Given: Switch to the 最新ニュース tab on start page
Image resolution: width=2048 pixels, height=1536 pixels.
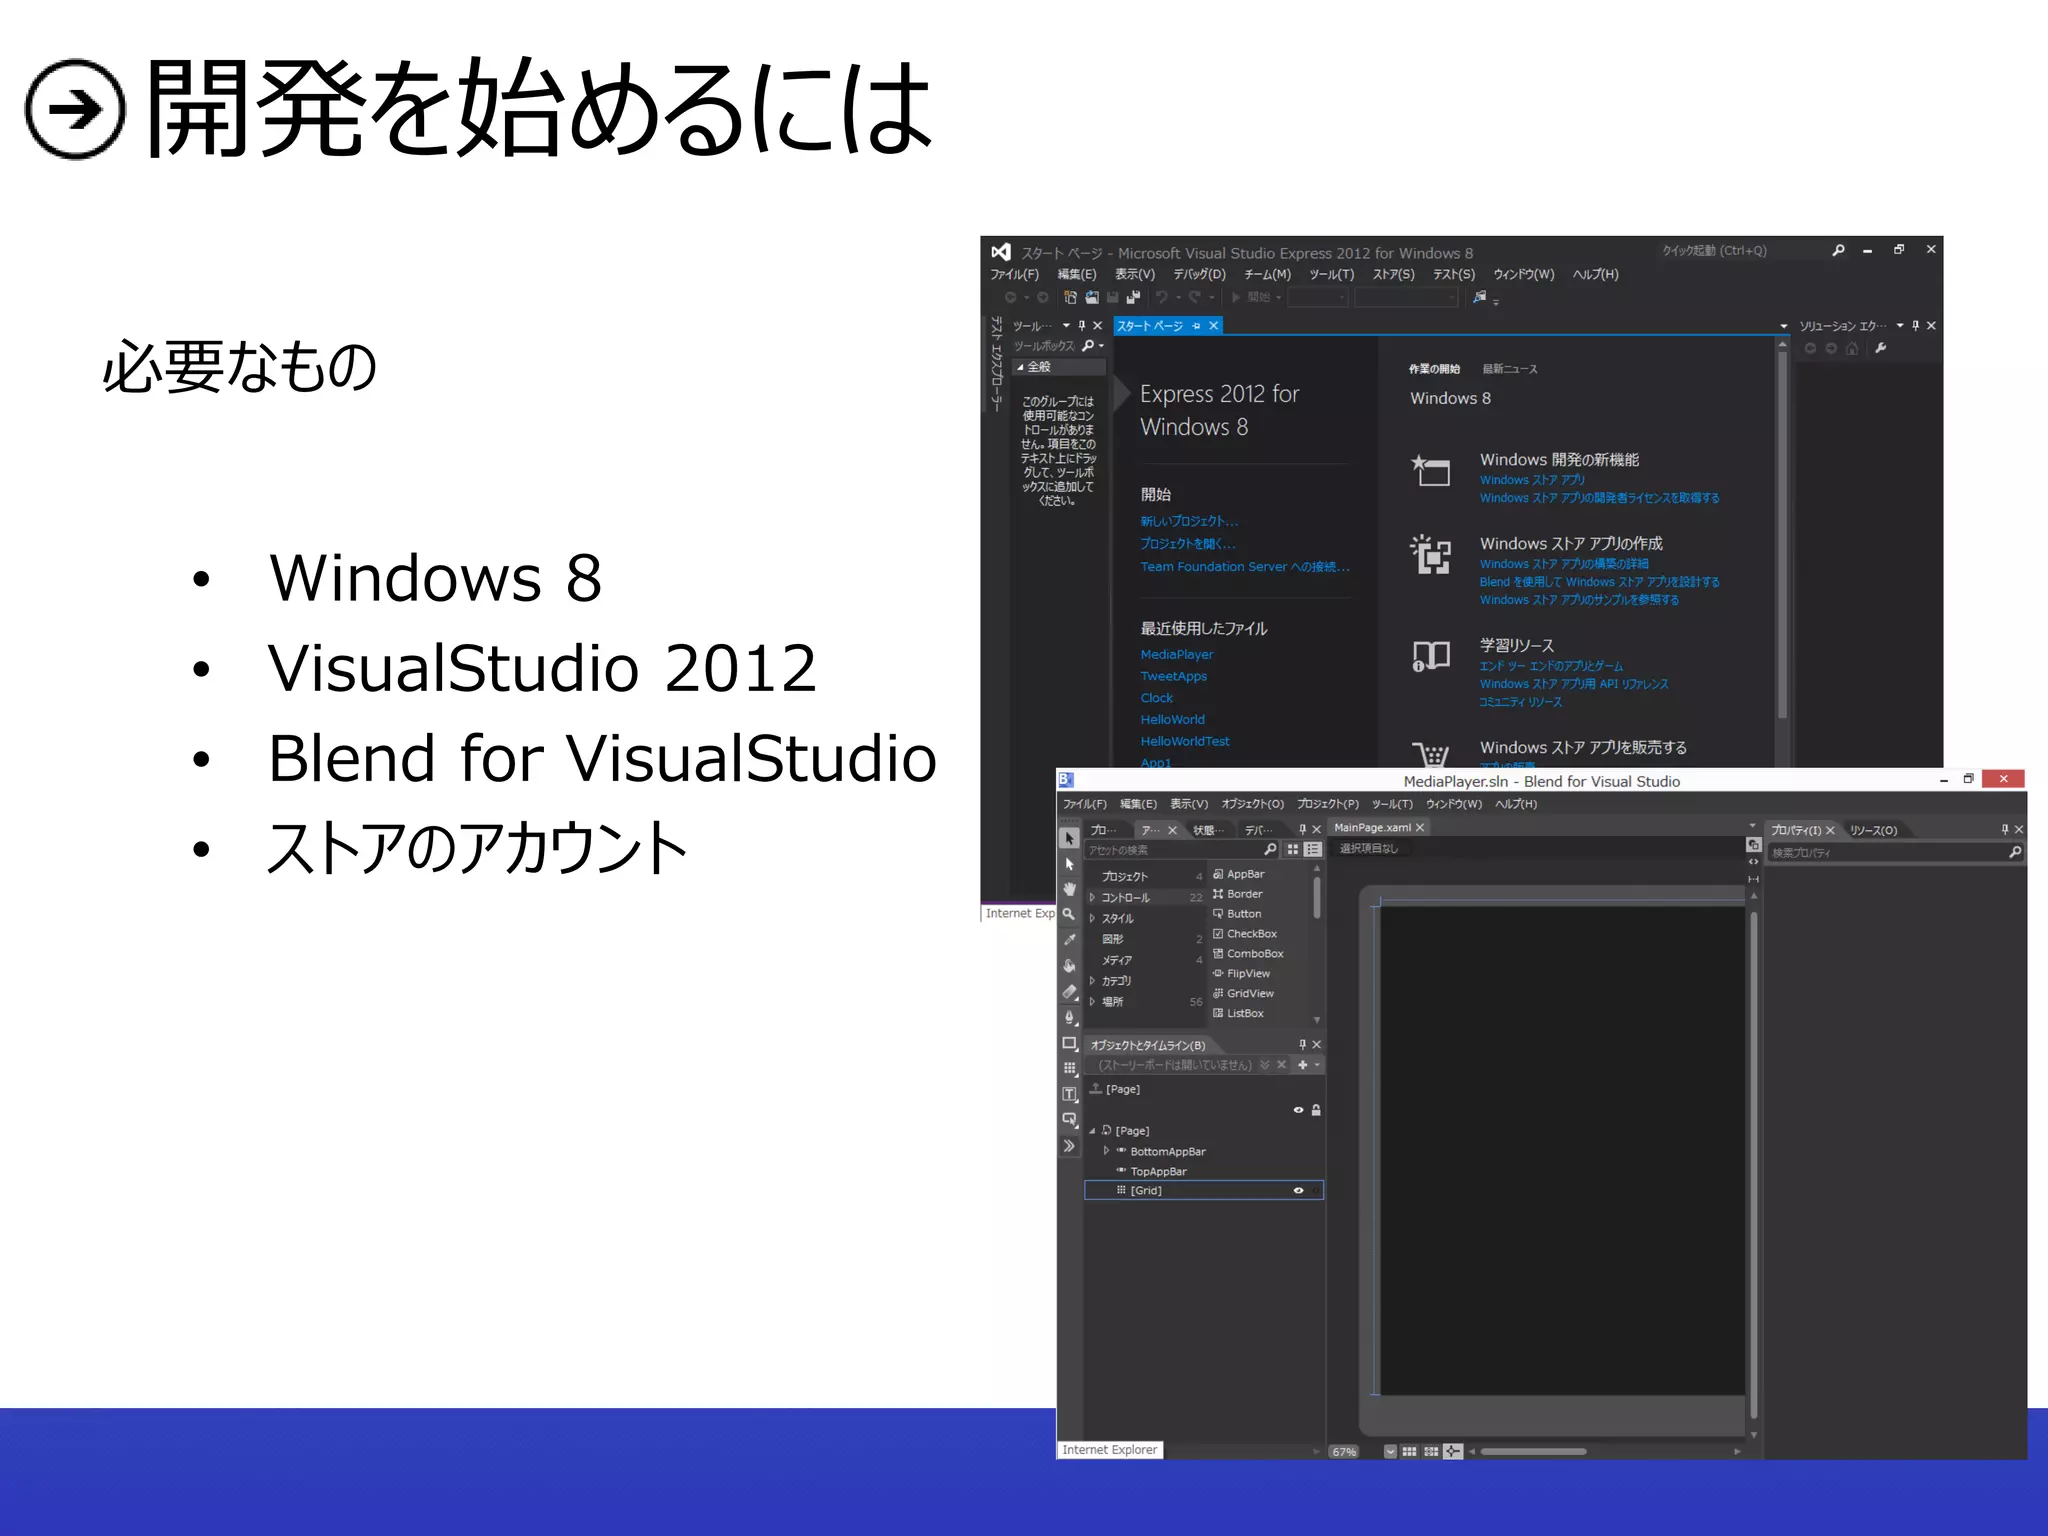Looking at the screenshot, I should tap(1509, 369).
